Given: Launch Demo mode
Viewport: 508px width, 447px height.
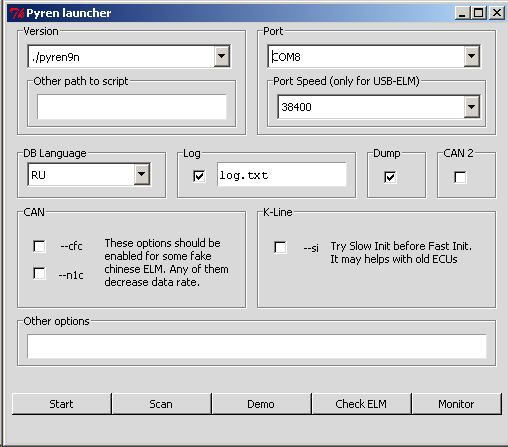Looking at the screenshot, I should pyautogui.click(x=261, y=404).
